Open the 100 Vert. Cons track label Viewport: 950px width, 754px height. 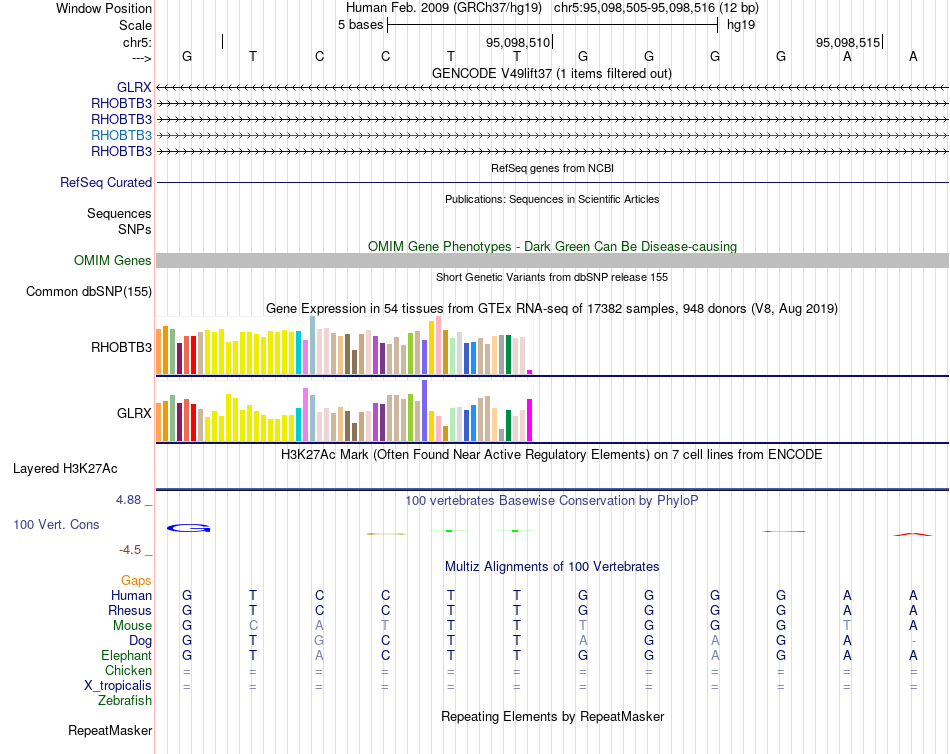point(56,524)
